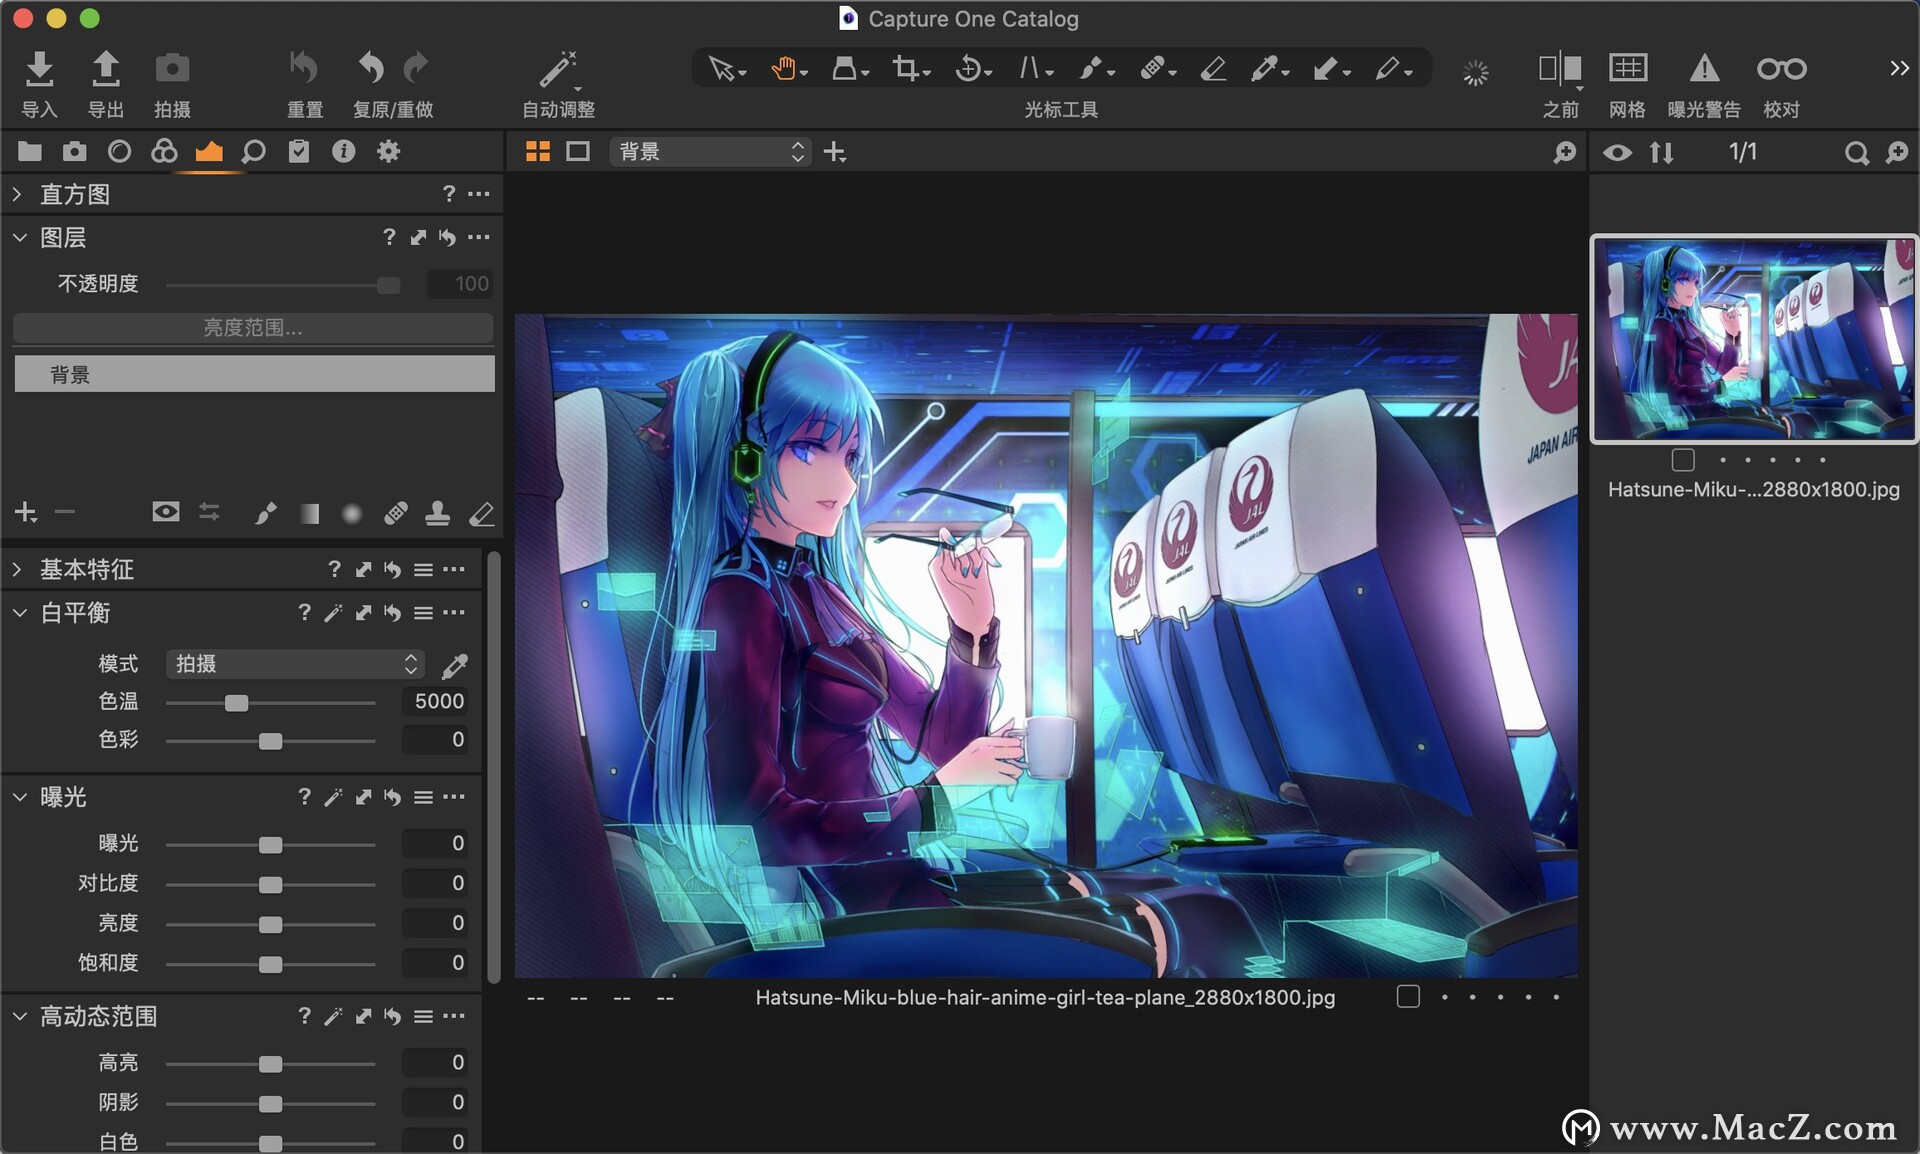This screenshot has height=1154, width=1920.
Task: Click the Export (导出) toolbar icon
Action: pyautogui.click(x=105, y=68)
